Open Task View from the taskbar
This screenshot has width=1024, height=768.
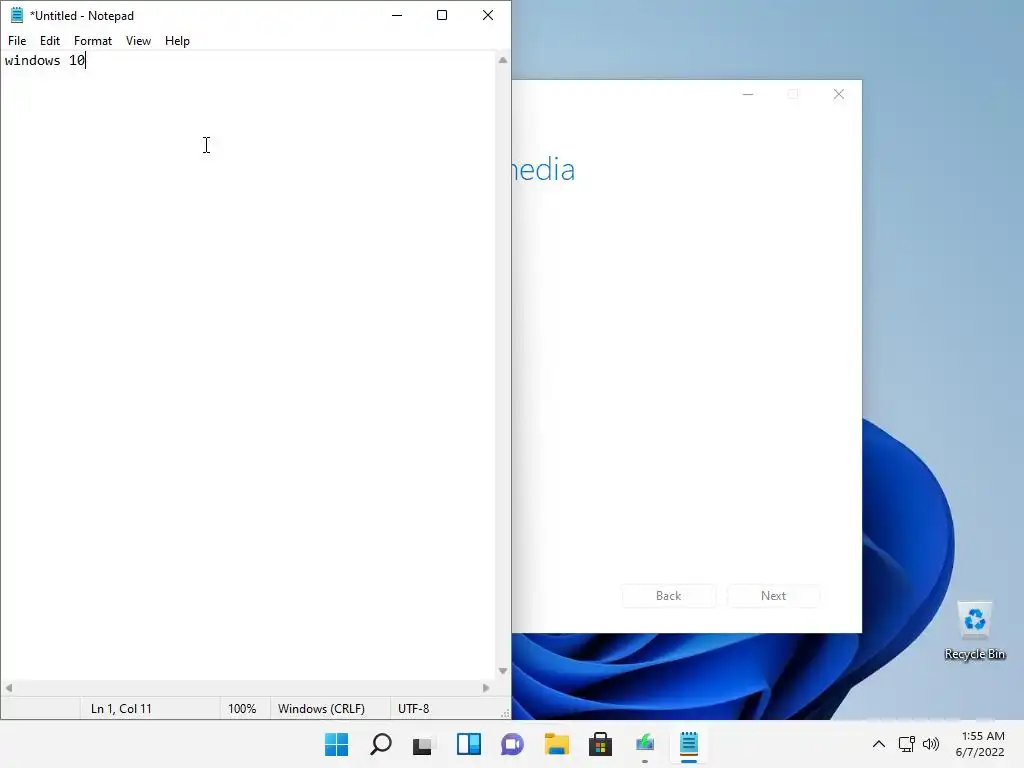(x=423, y=744)
